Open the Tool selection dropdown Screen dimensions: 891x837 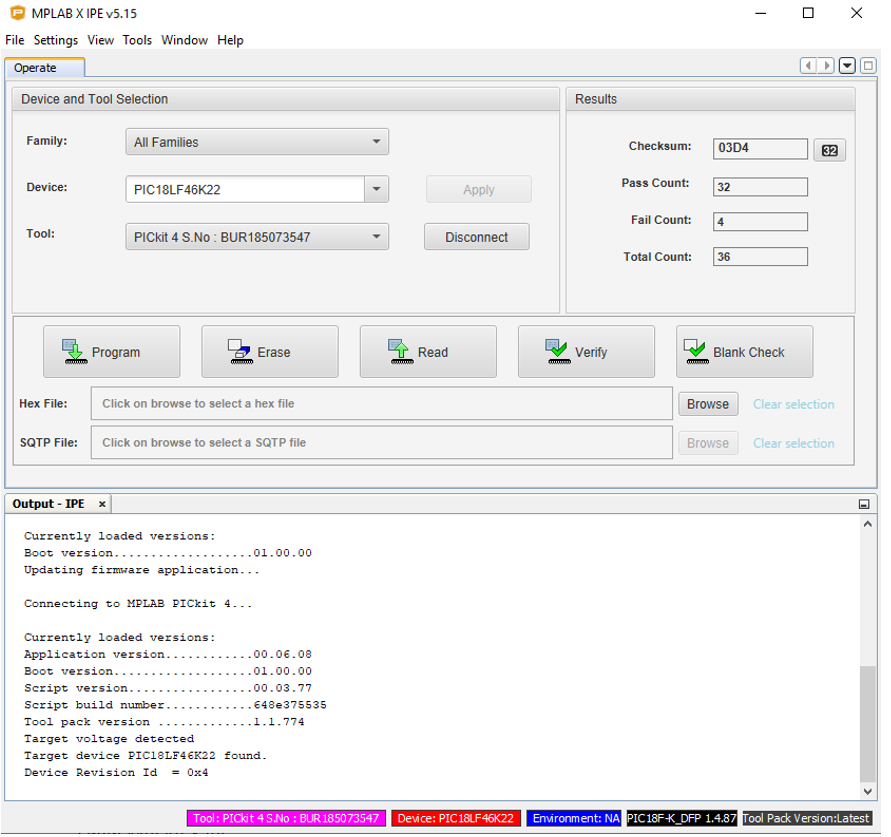point(257,237)
